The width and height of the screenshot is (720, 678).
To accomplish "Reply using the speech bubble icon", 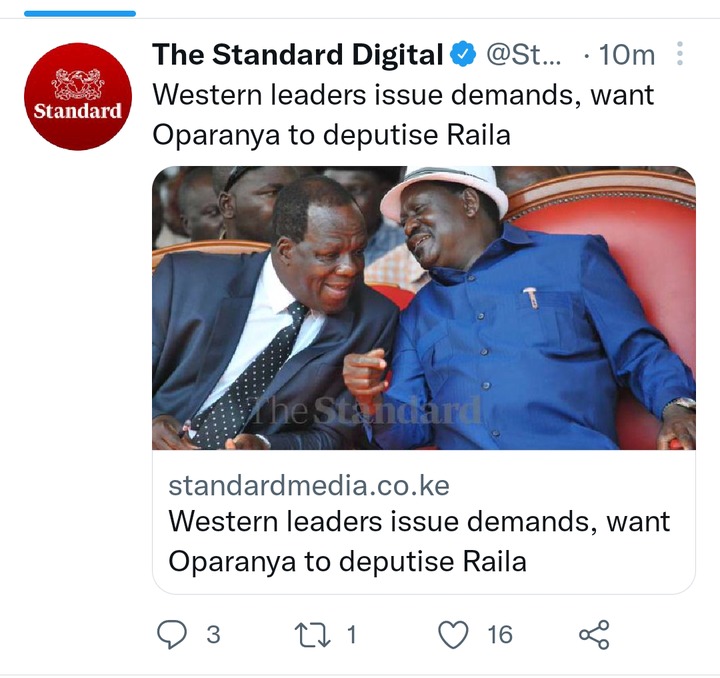I will point(172,634).
